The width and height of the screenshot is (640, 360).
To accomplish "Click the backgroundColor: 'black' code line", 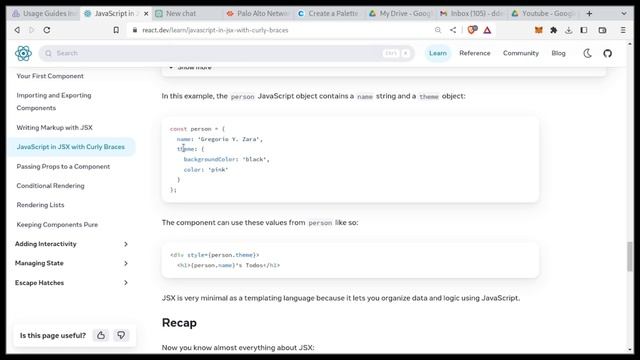I will coord(227,159).
